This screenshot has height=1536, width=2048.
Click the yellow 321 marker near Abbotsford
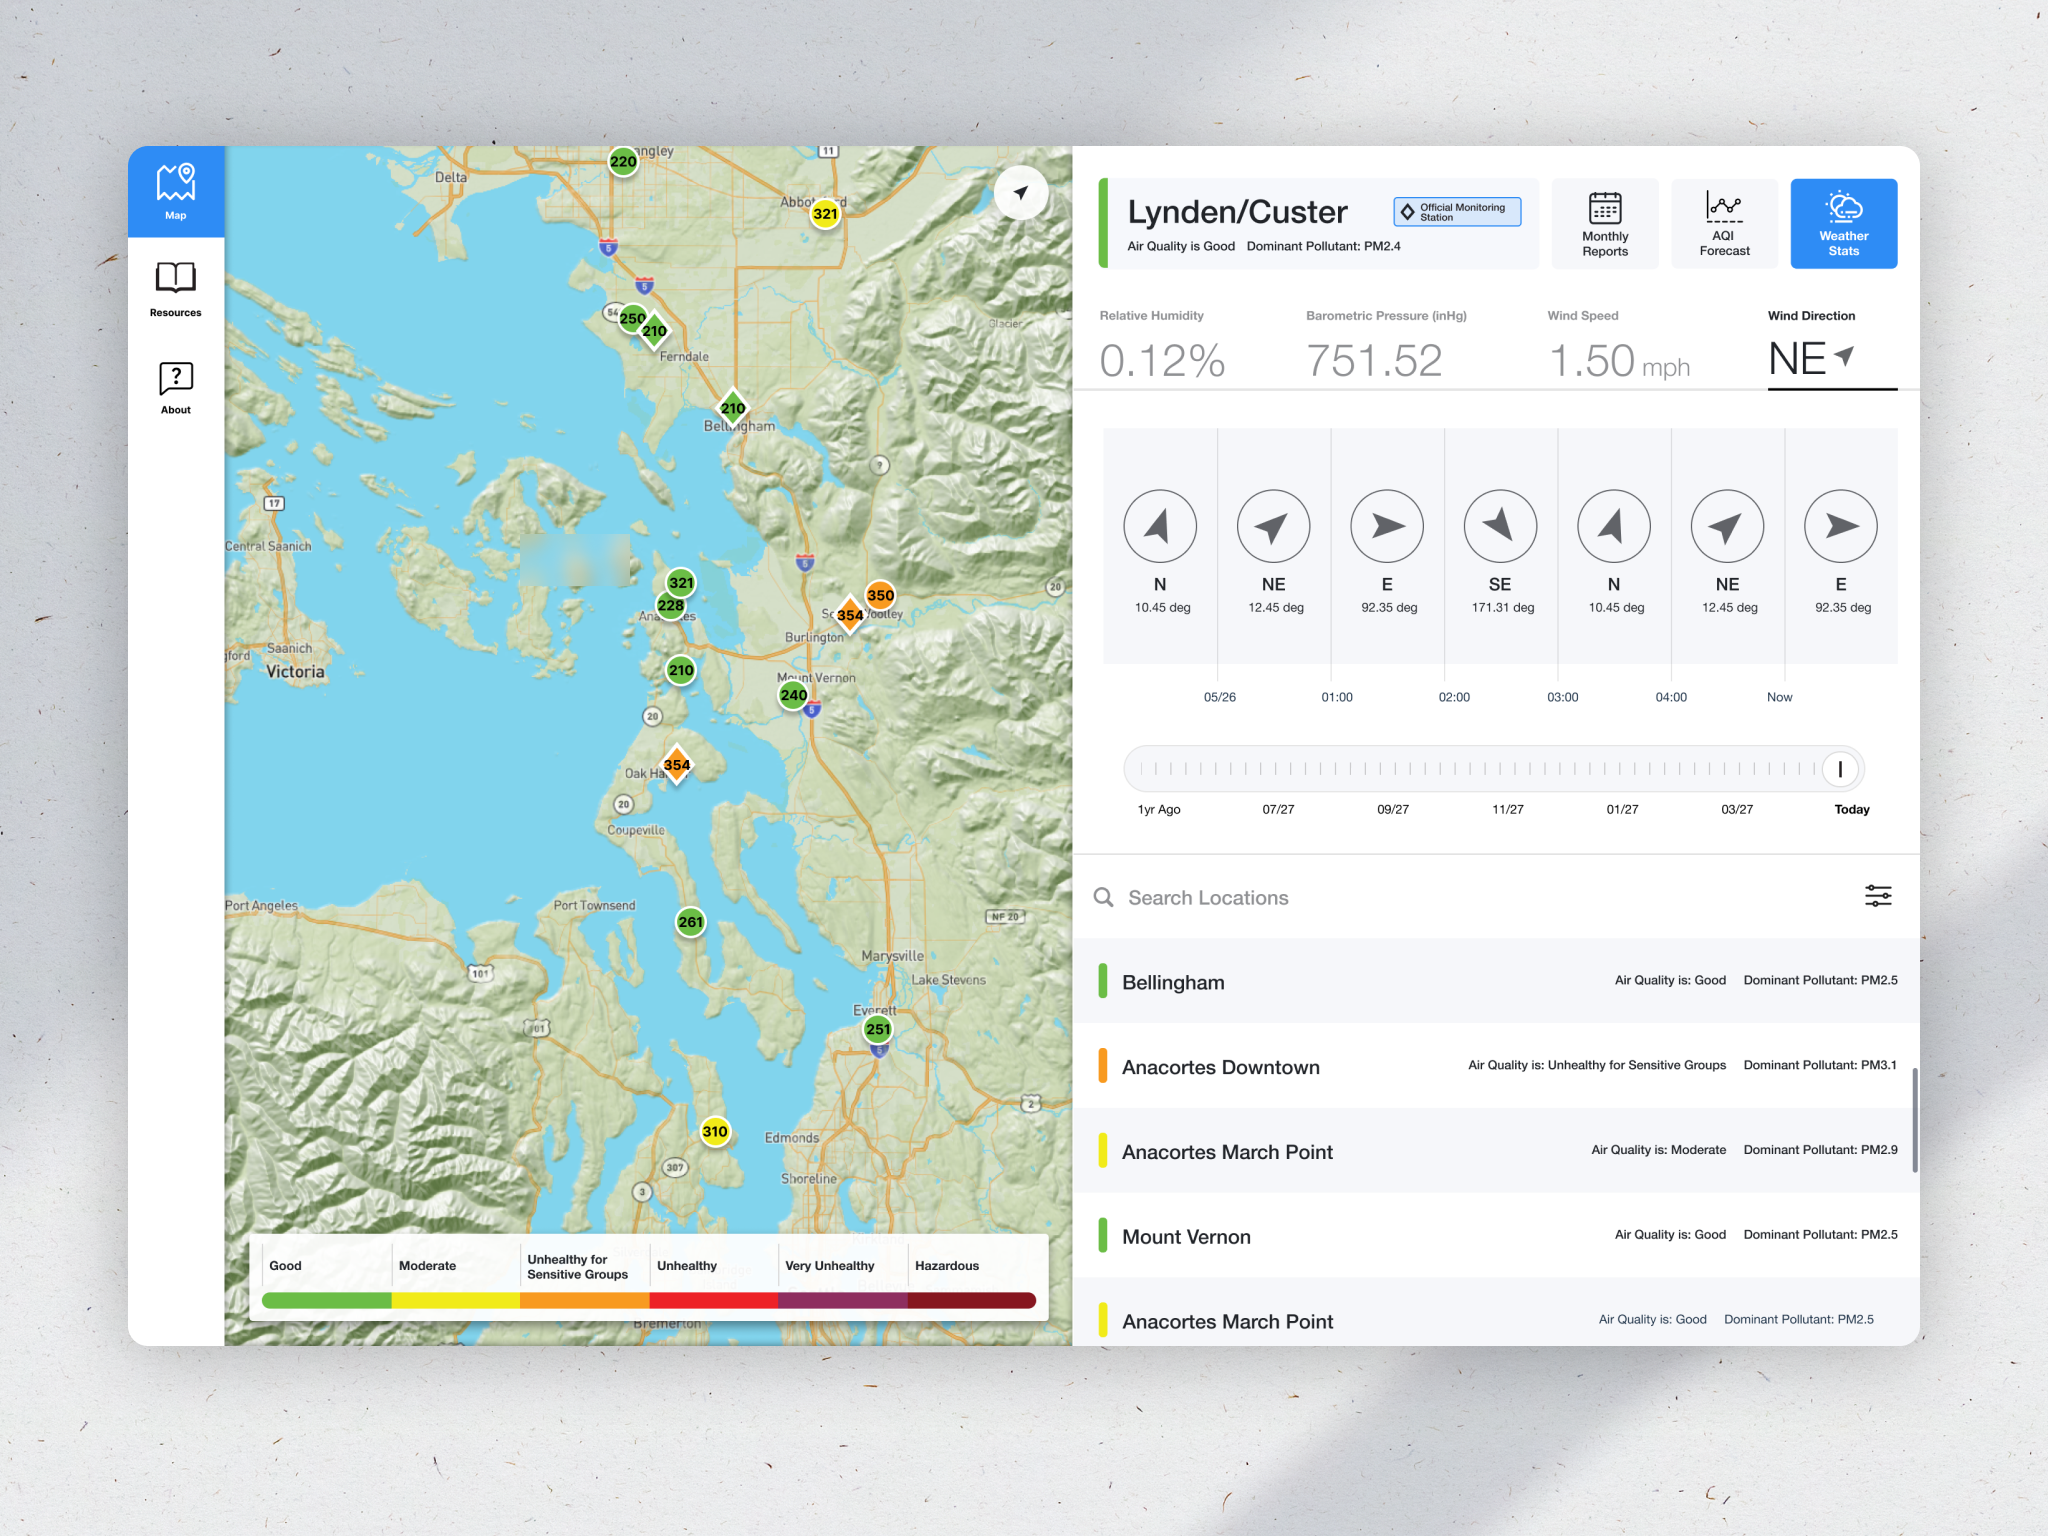(825, 214)
